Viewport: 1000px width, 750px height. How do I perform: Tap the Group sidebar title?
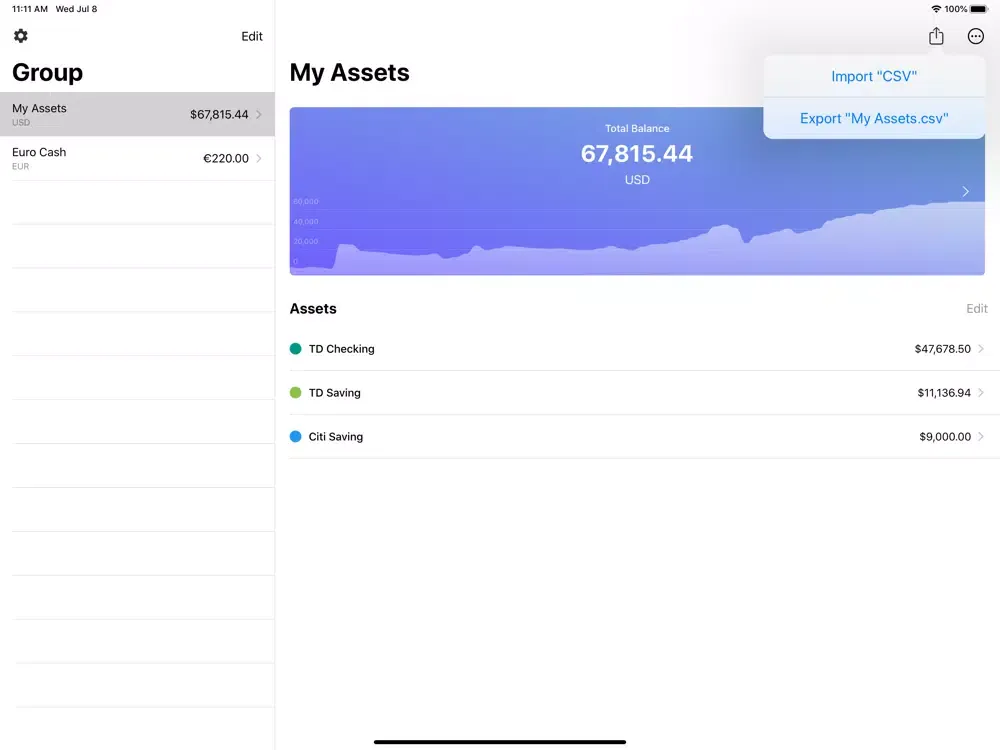click(47, 72)
